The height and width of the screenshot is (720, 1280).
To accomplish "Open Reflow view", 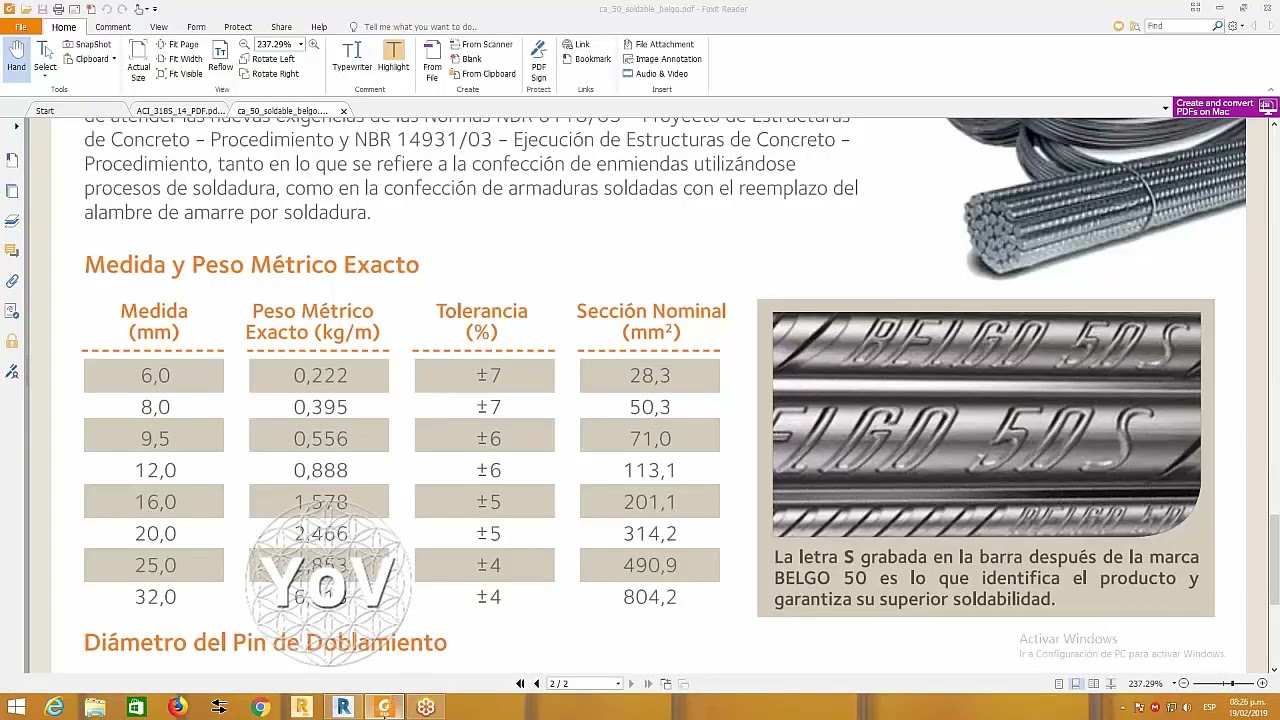I will coord(220,58).
